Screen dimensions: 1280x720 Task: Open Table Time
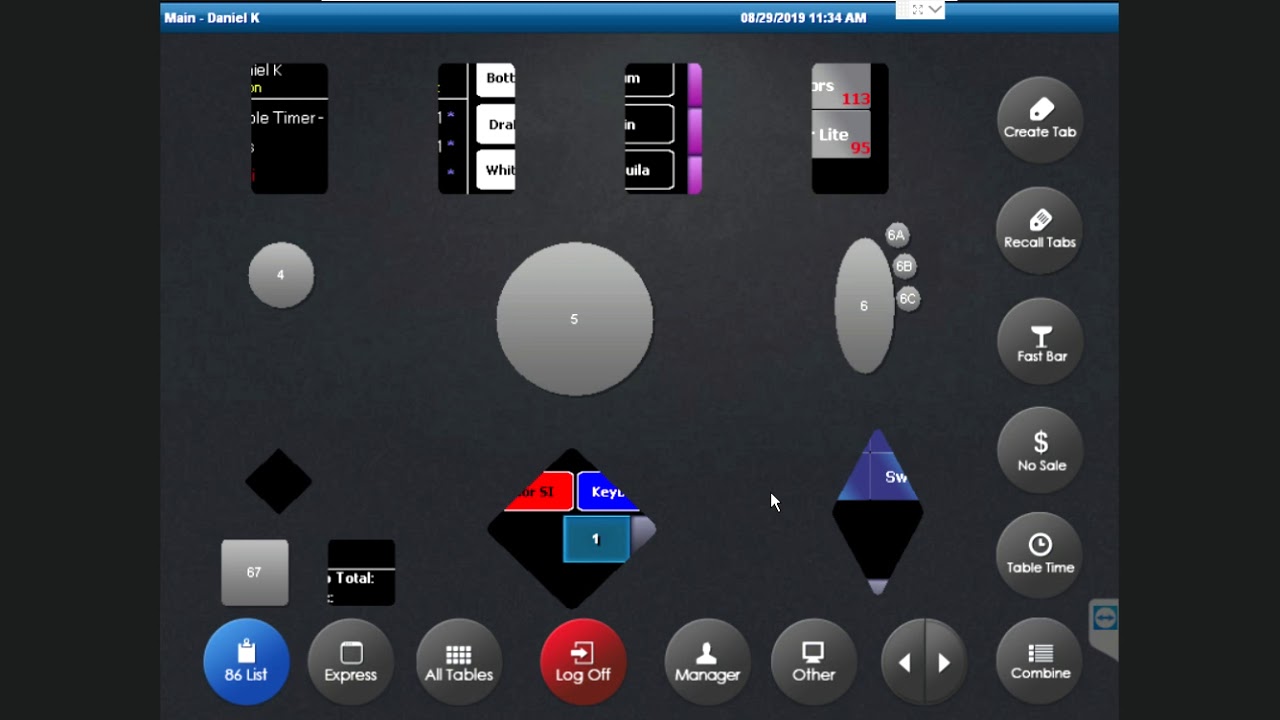pos(1040,555)
